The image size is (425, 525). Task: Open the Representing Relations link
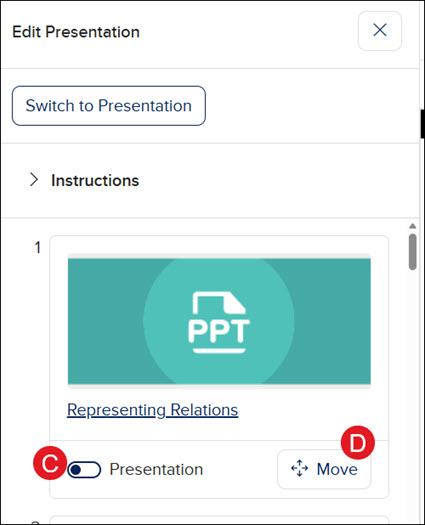[152, 410]
